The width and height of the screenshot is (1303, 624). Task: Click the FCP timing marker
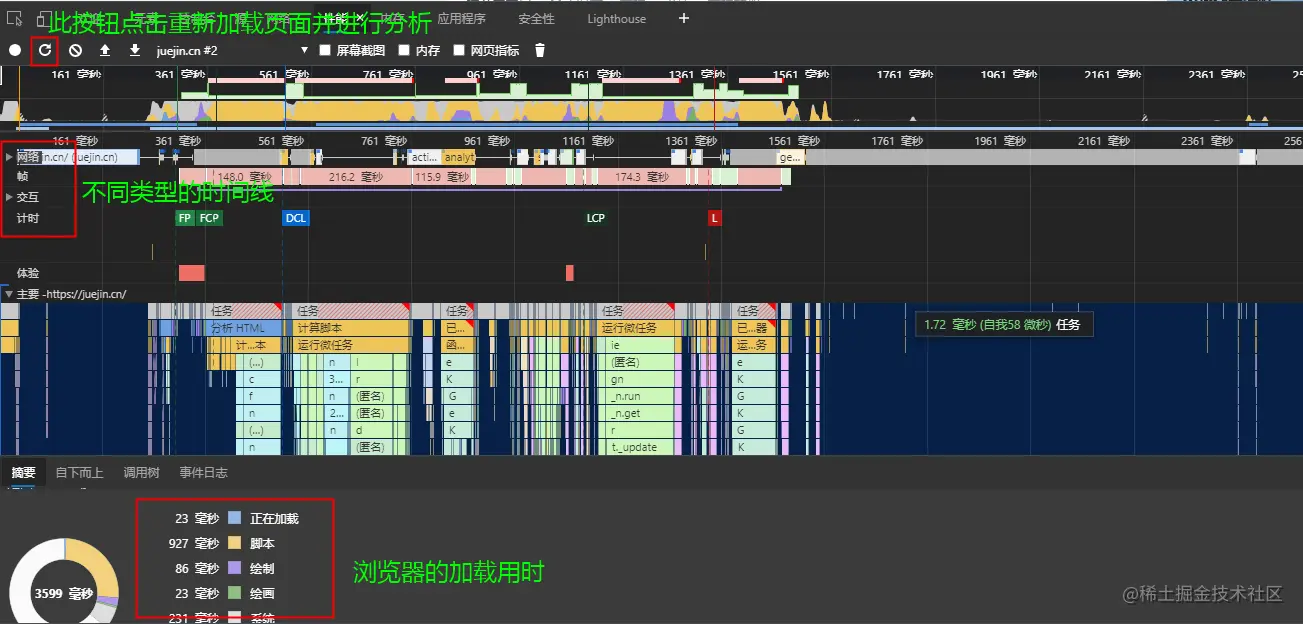point(209,218)
